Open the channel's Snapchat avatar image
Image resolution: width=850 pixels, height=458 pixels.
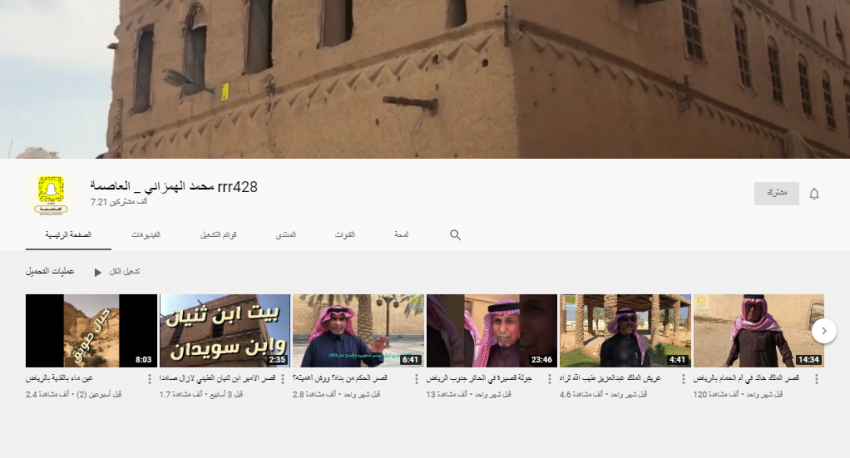pos(51,194)
